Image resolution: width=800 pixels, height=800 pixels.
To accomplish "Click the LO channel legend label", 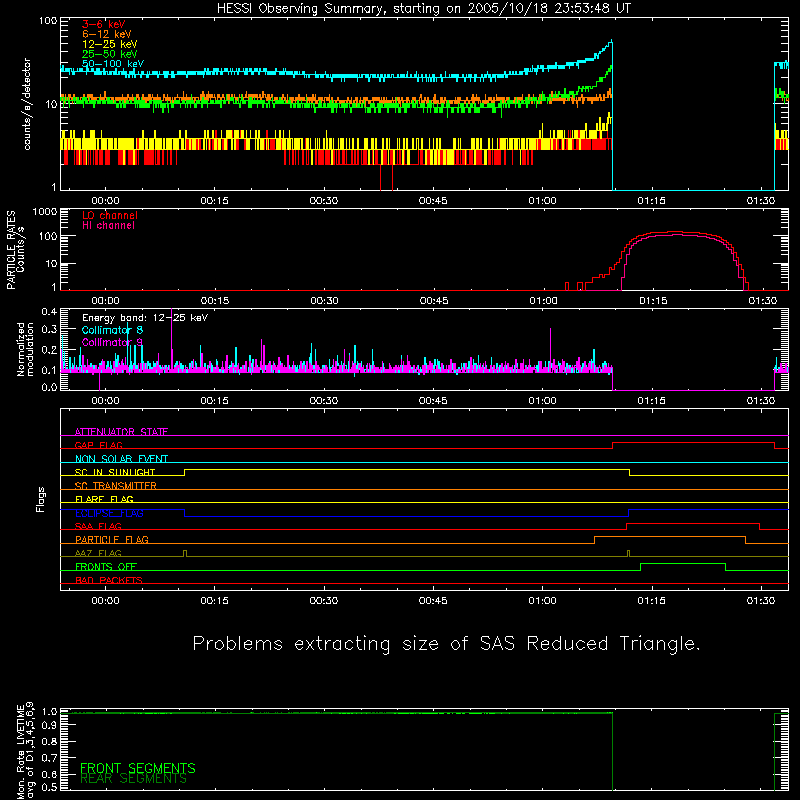I will tap(110, 215).
